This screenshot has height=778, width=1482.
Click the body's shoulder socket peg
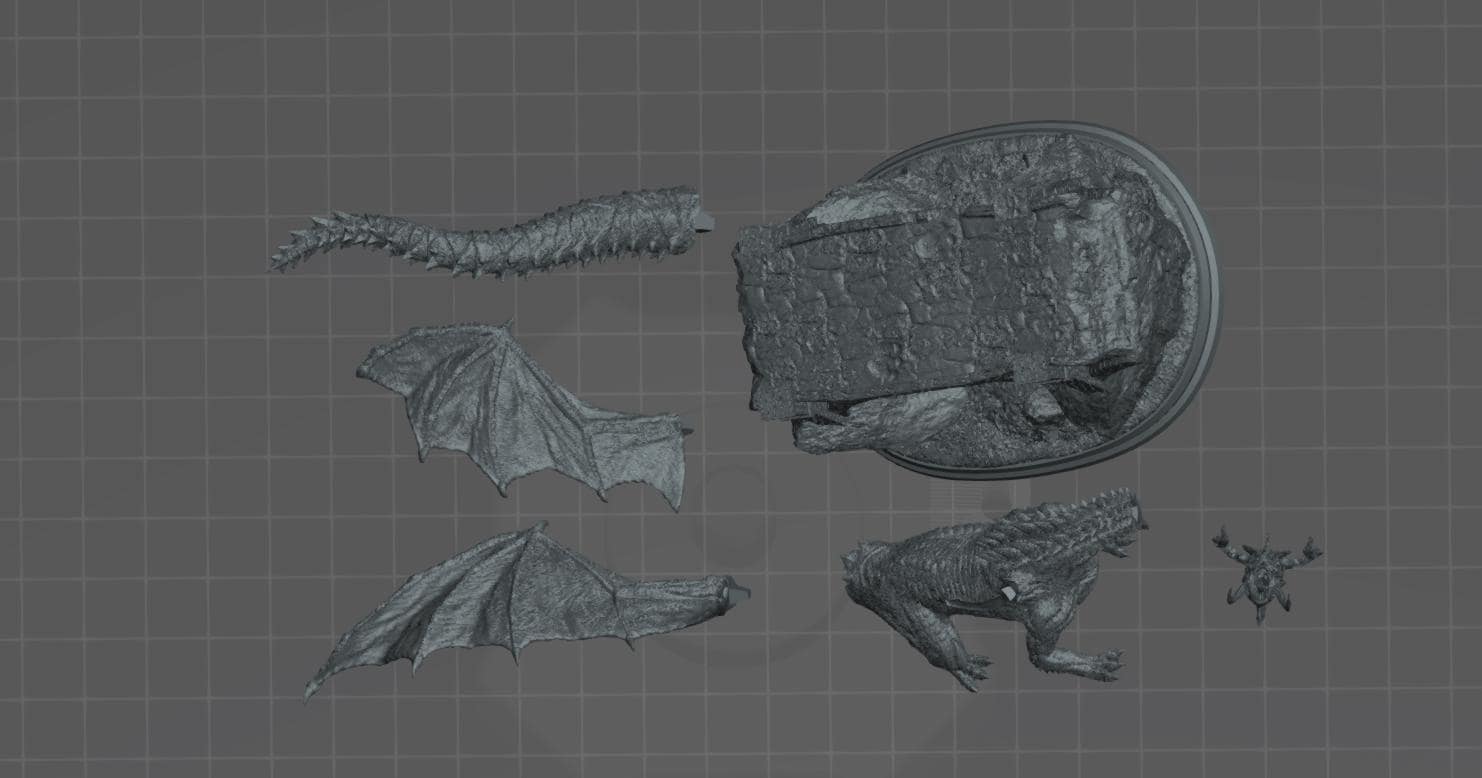point(1008,594)
